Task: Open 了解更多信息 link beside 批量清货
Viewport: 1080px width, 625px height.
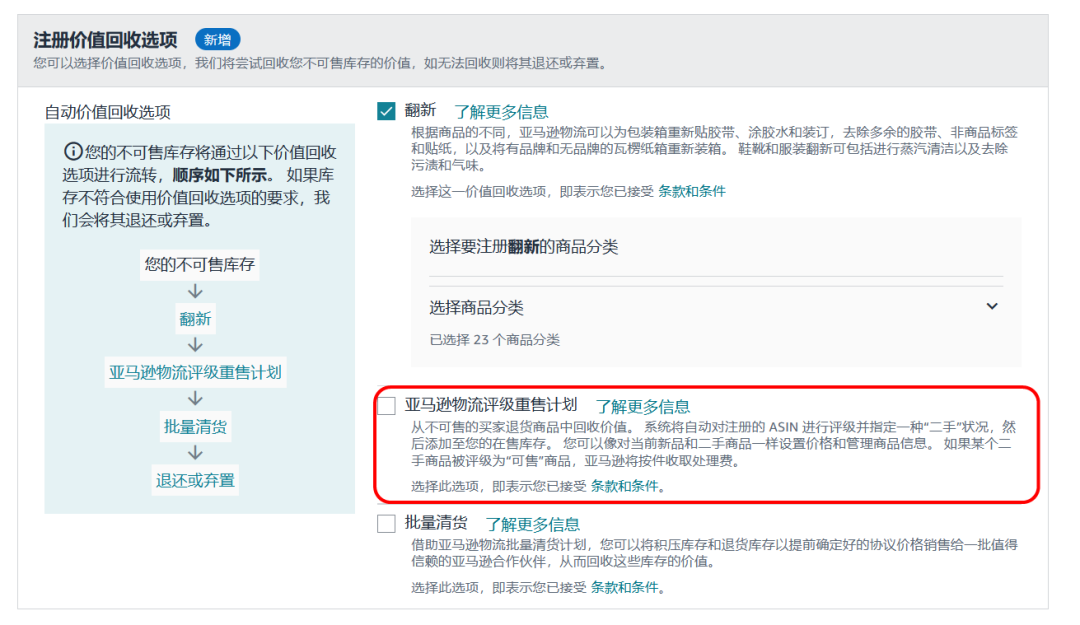Action: 533,524
